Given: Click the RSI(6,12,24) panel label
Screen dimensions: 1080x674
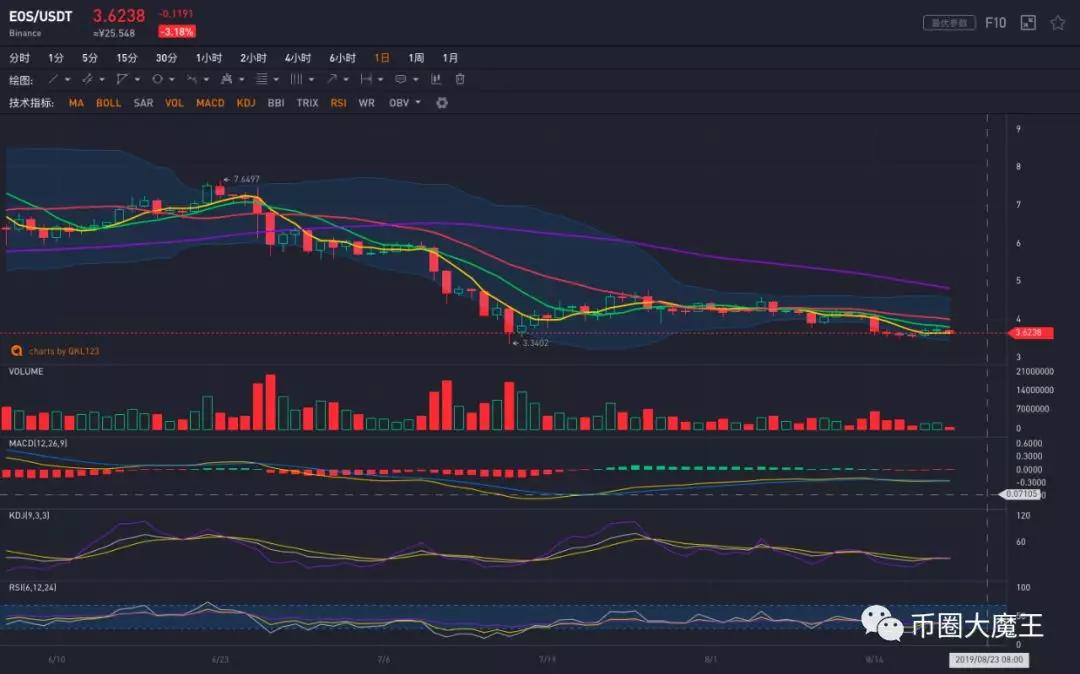Looking at the screenshot, I should (32, 588).
